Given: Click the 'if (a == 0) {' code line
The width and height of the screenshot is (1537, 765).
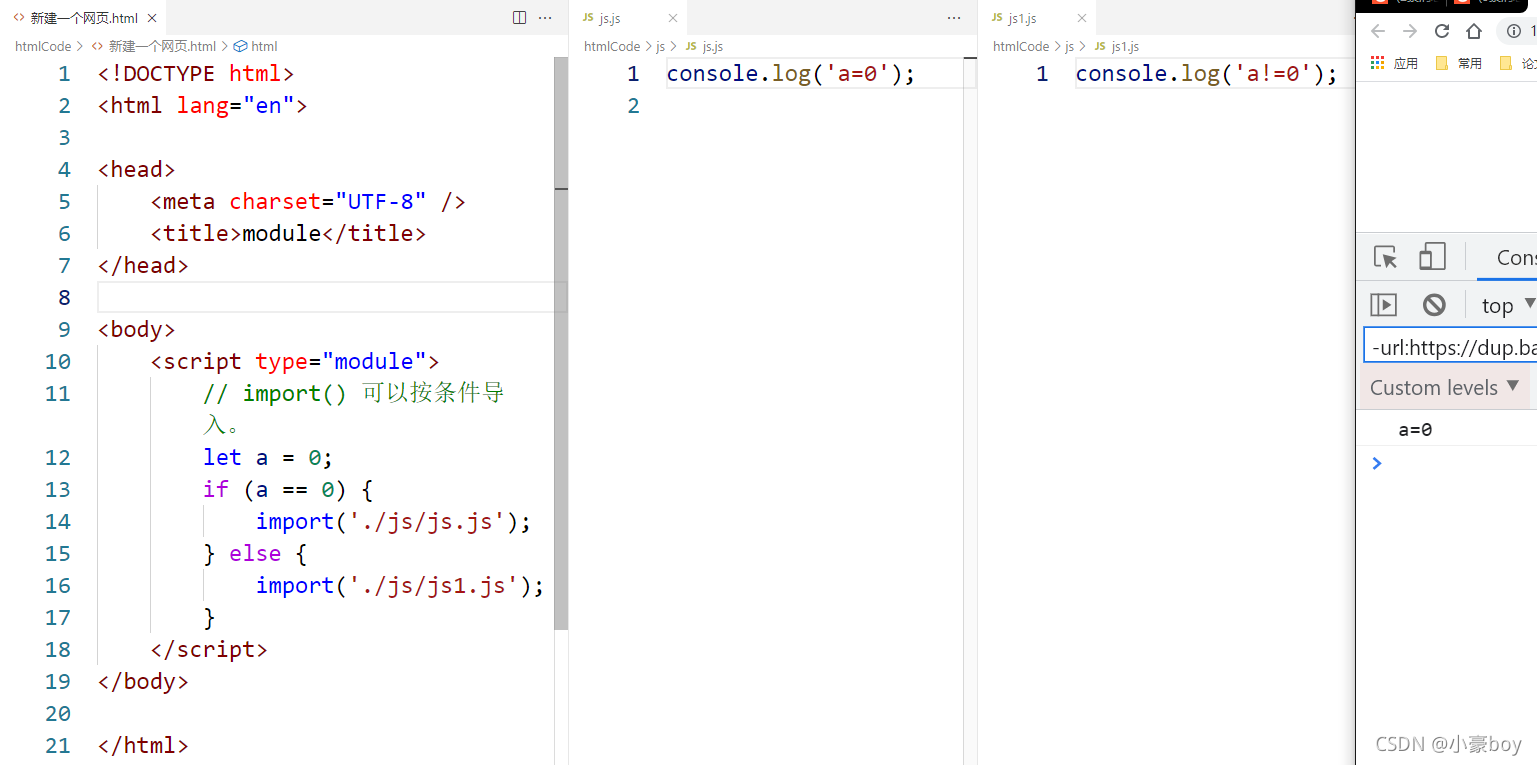Looking at the screenshot, I should coord(287,489).
